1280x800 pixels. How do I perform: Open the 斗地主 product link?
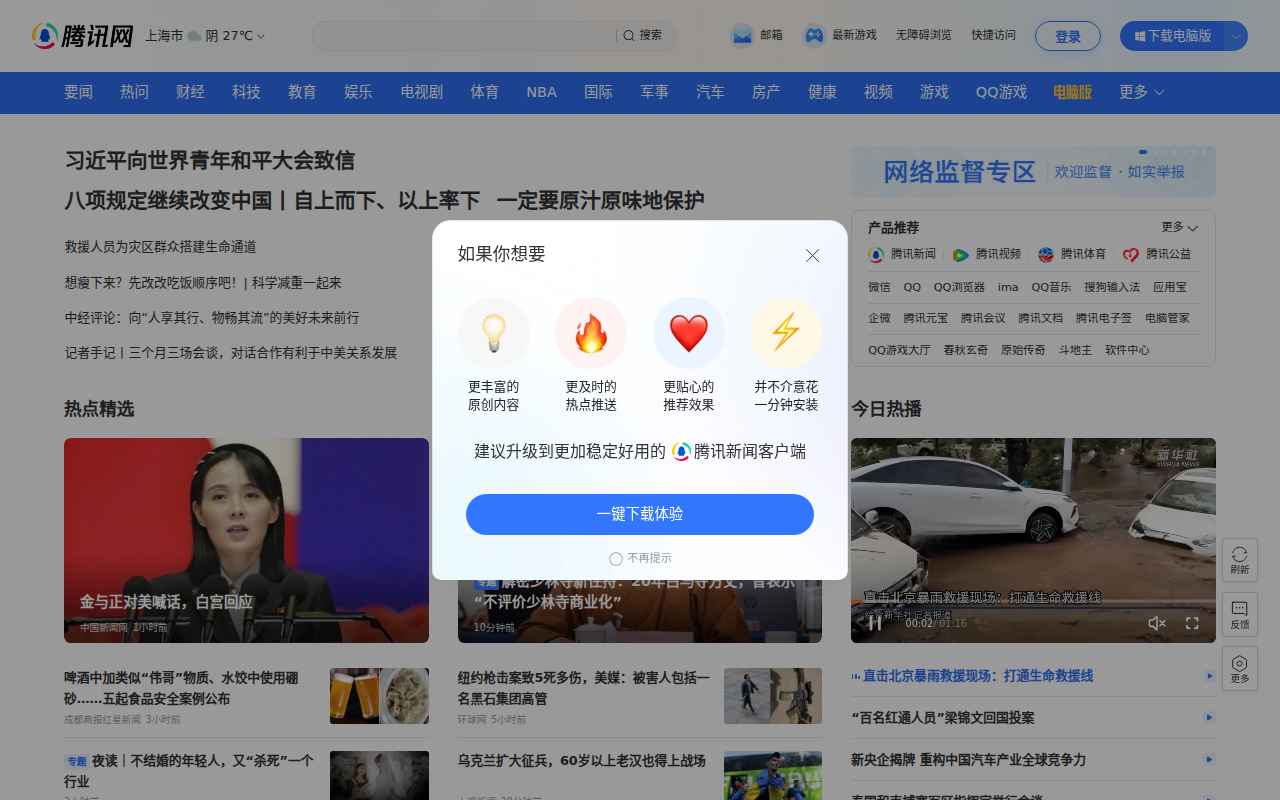coord(1075,350)
